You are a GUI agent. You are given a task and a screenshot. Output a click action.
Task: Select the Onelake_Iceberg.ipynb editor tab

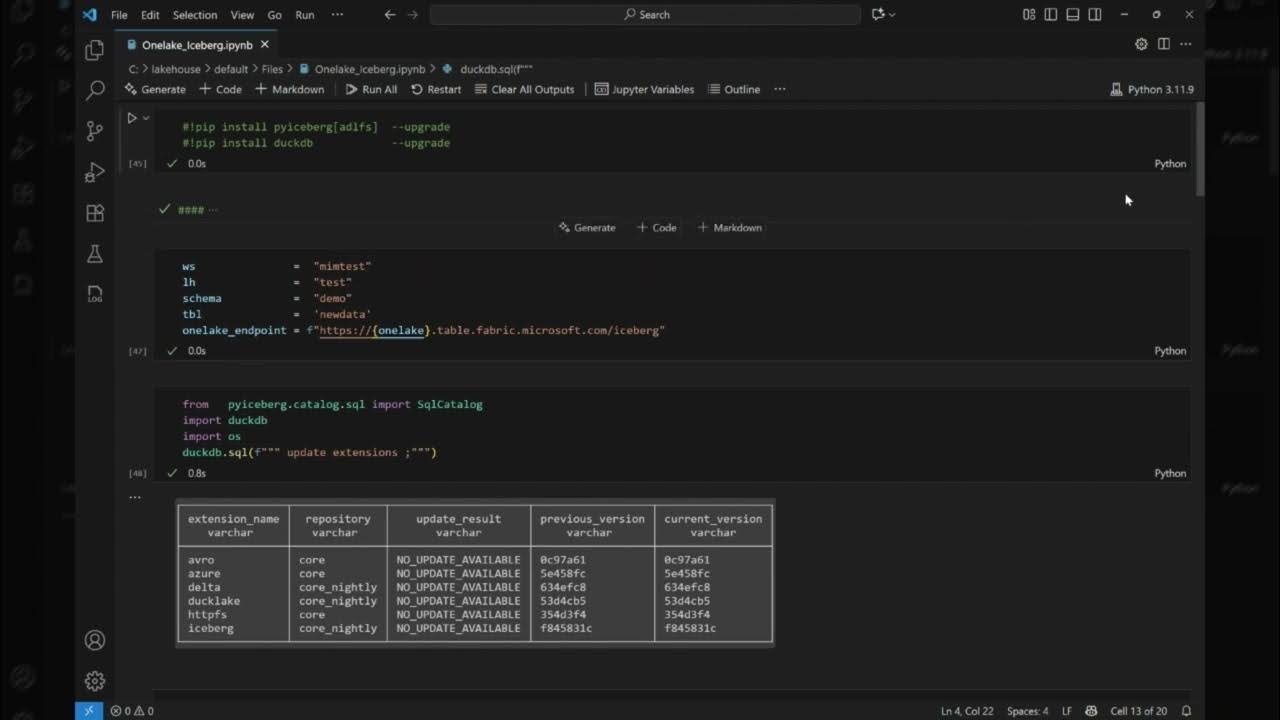coord(198,45)
